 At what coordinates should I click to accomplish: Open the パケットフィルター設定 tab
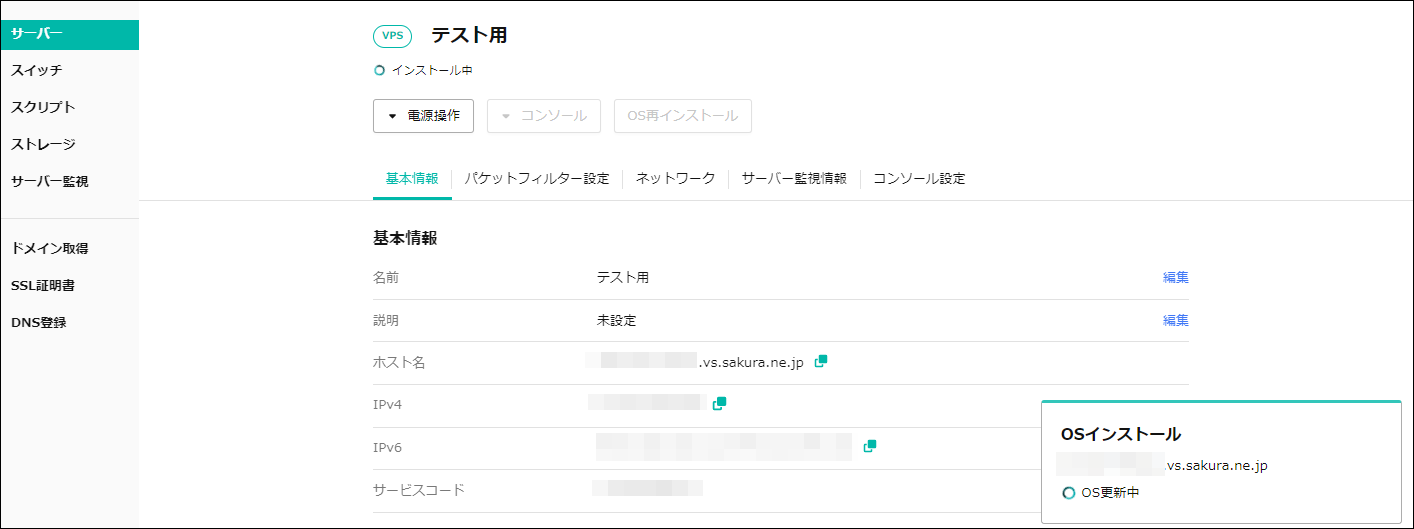(x=537, y=179)
